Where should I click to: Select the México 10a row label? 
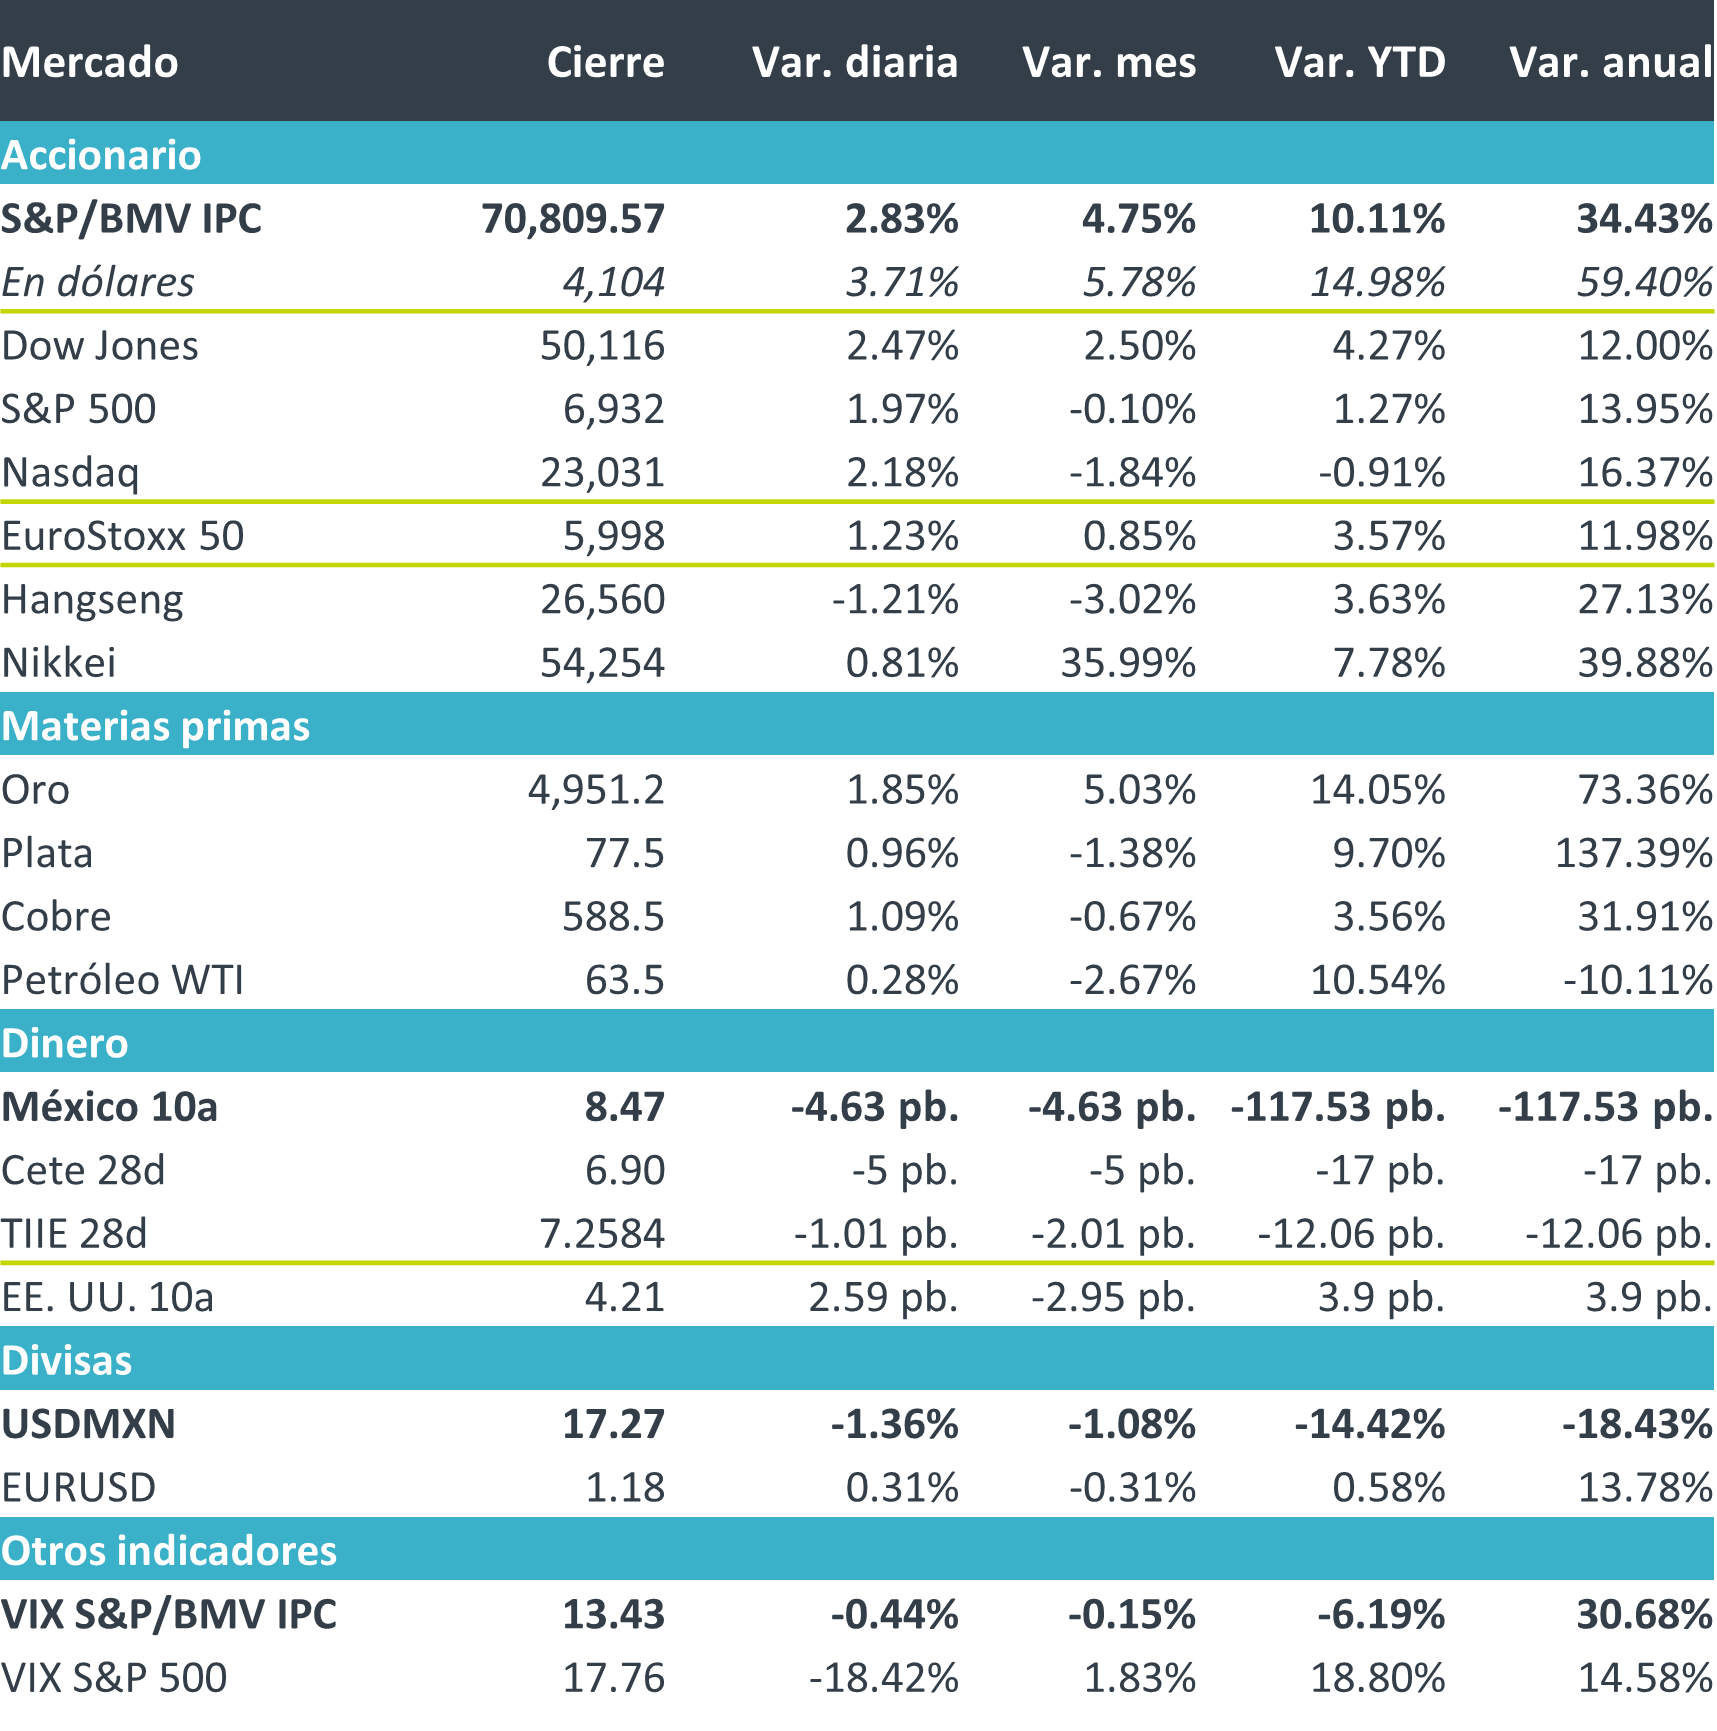pos(109,1107)
